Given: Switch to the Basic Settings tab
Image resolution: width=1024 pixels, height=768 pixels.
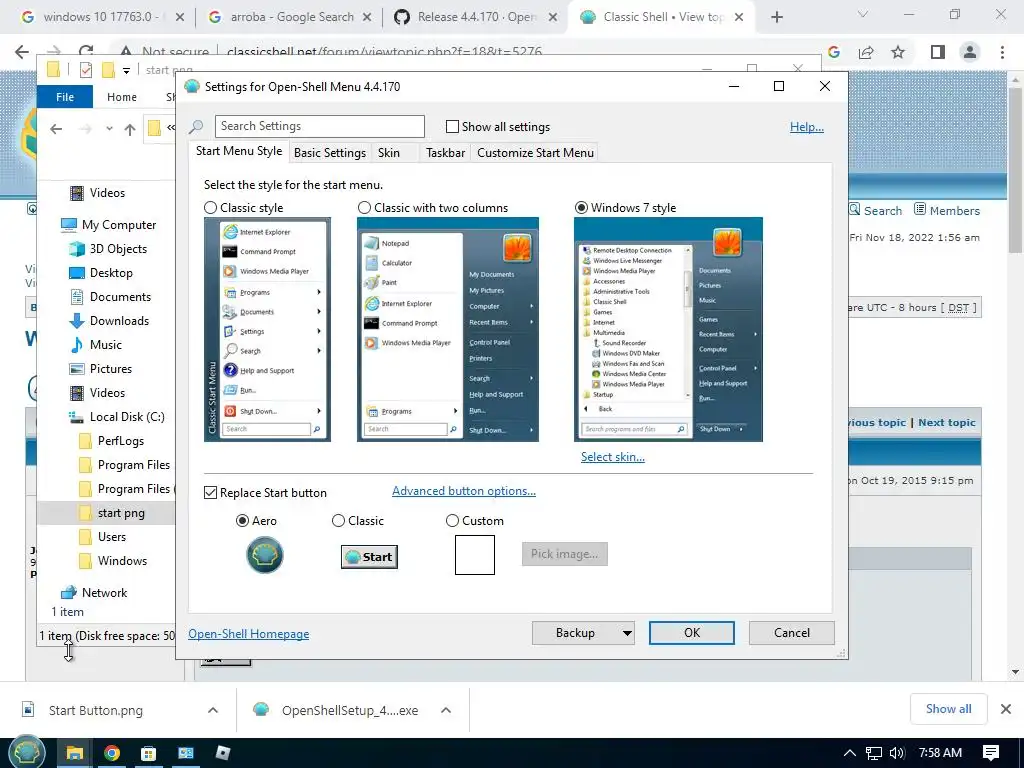Looking at the screenshot, I should pyautogui.click(x=330, y=153).
